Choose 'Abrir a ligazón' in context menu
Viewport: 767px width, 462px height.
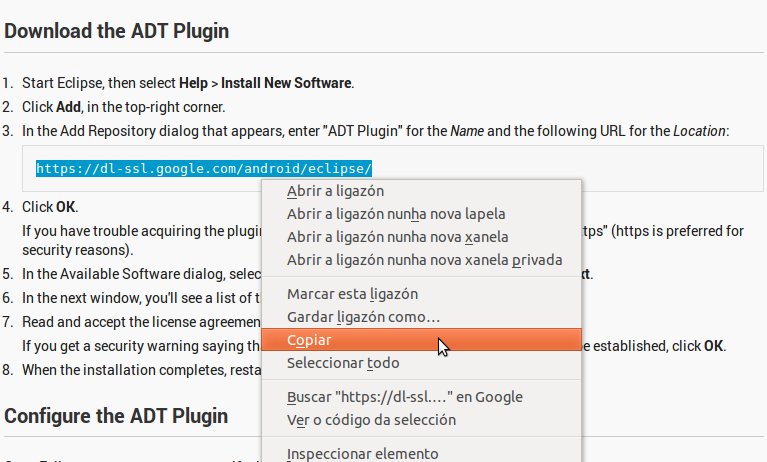422,191
